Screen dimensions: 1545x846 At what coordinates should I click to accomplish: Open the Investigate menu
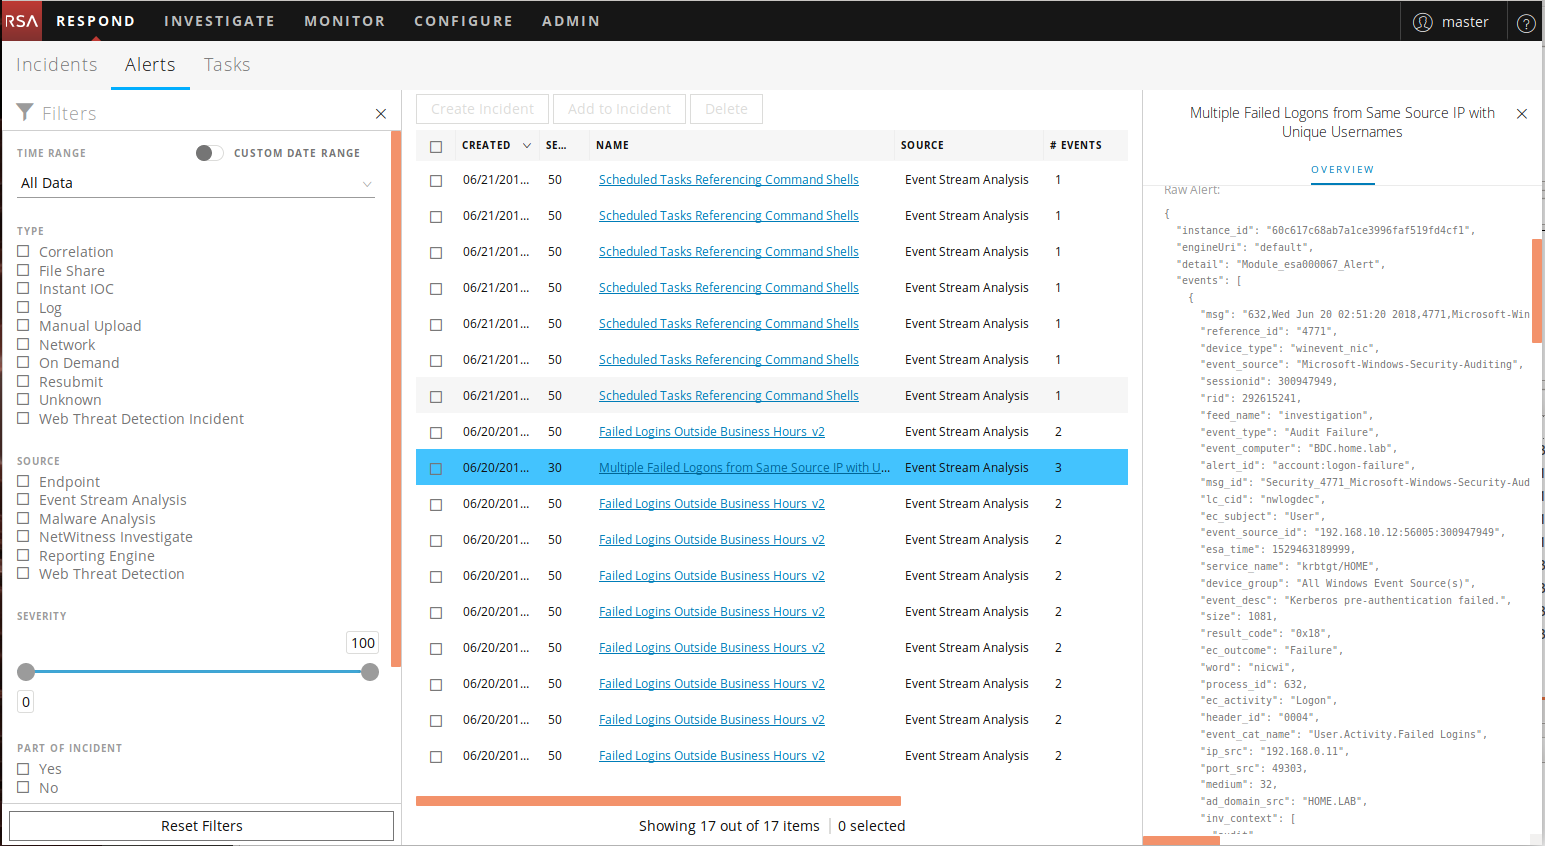pos(219,21)
